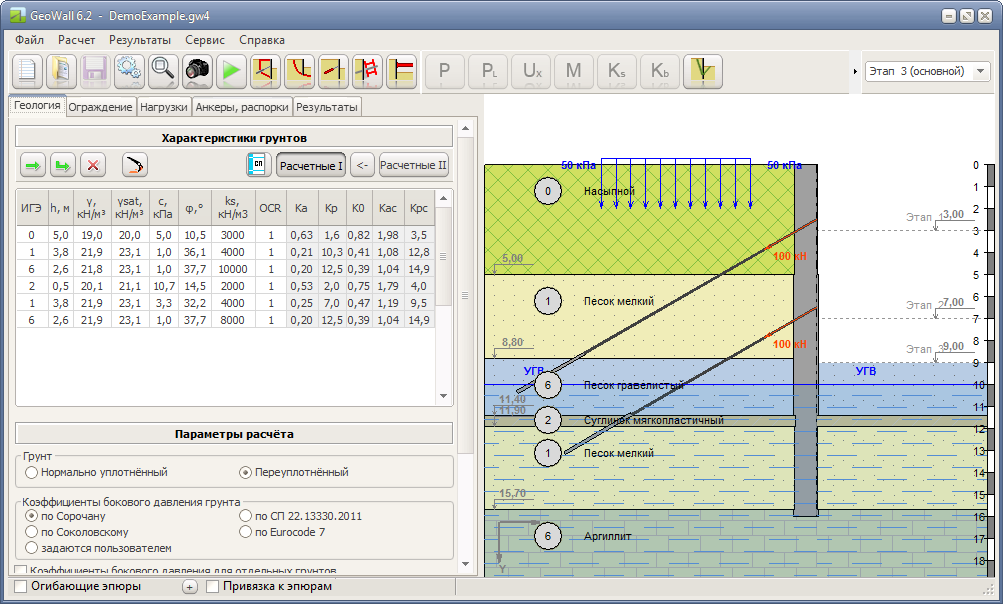This screenshot has height=604, width=1003.
Task: Click soil table vertical scrollbar thumb
Action: tap(443, 256)
